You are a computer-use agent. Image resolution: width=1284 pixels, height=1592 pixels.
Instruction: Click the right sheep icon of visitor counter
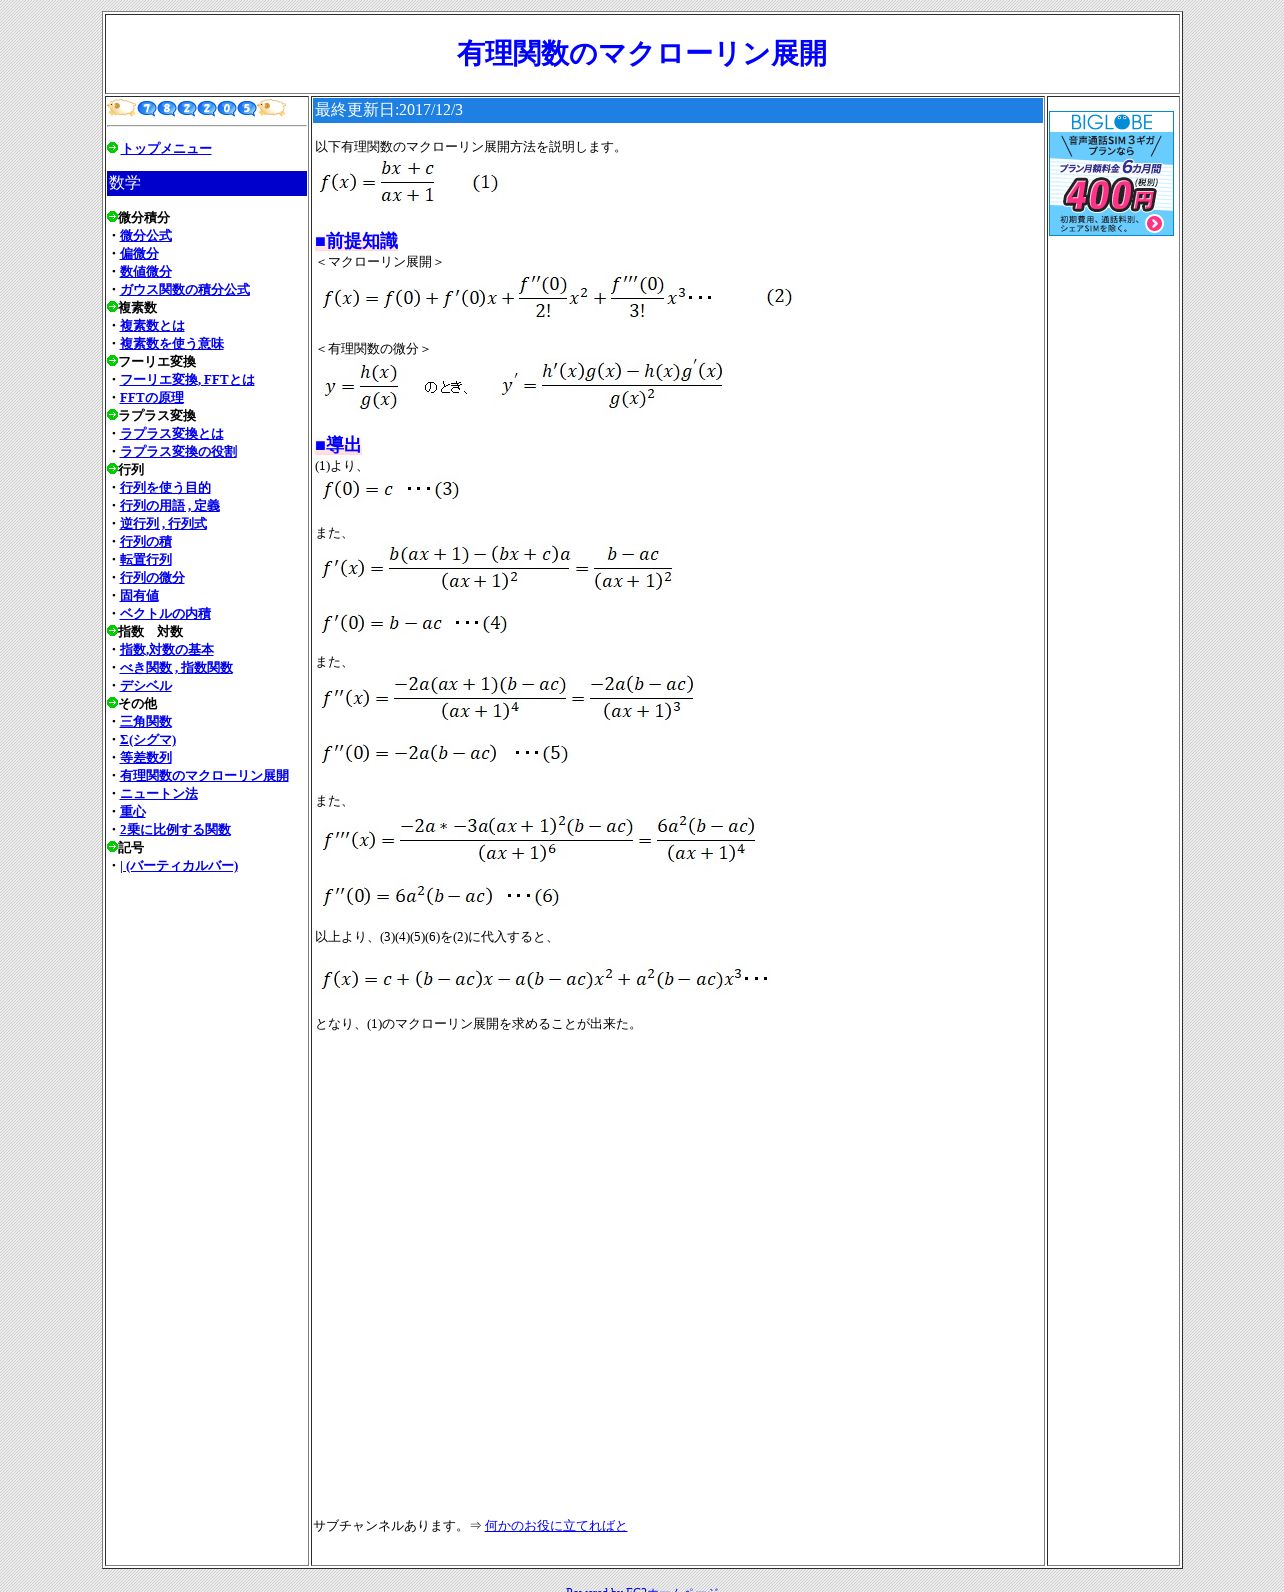pyautogui.click(x=272, y=108)
